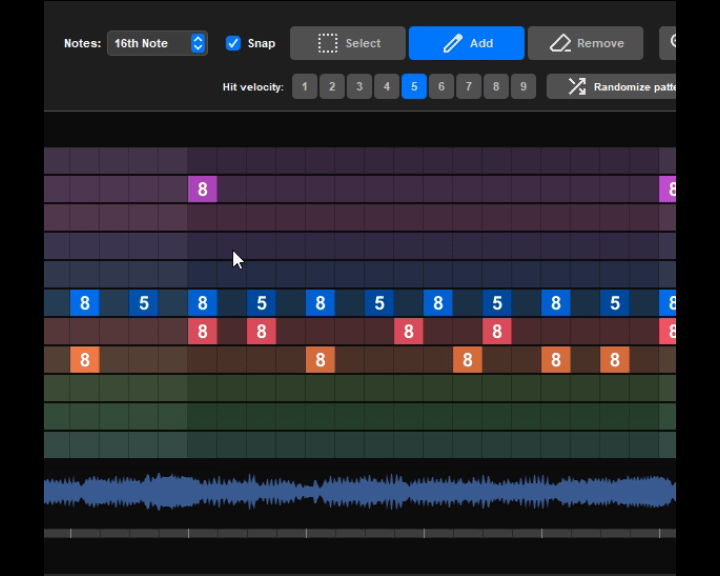Set hit velocity to 7
The width and height of the screenshot is (720, 576).
coord(468,87)
